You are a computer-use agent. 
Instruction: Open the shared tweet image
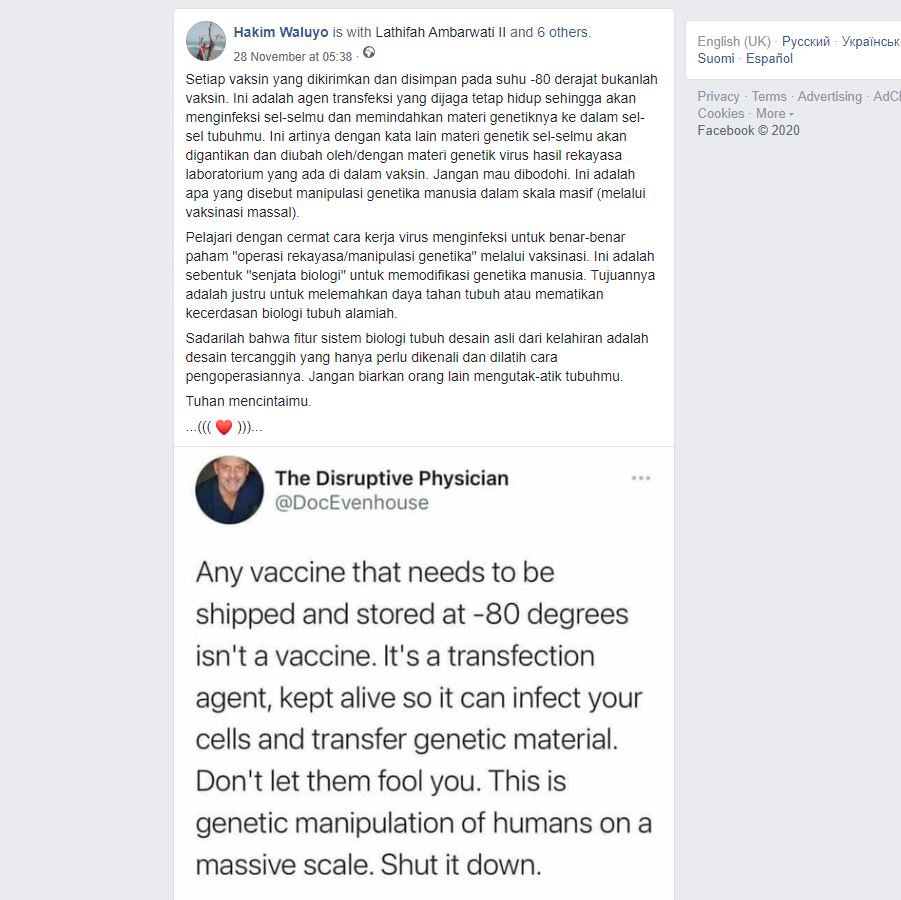[424, 673]
